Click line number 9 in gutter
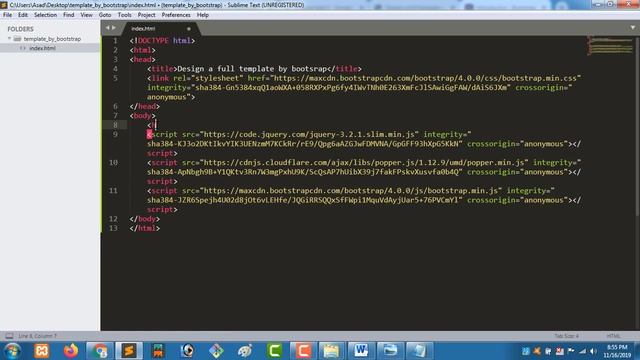The height and width of the screenshot is (360, 640). [x=115, y=134]
